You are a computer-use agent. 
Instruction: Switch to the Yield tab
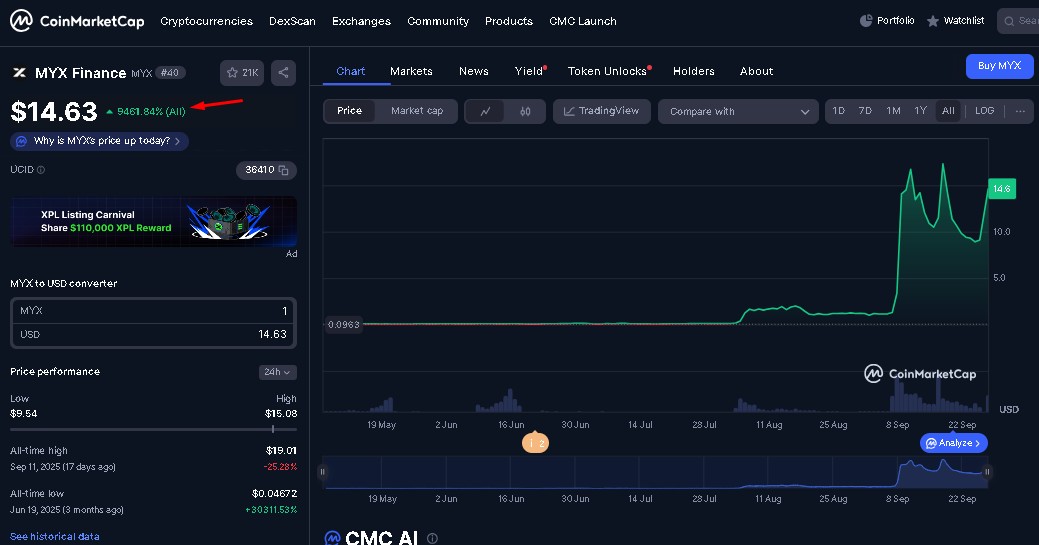pyautogui.click(x=529, y=72)
